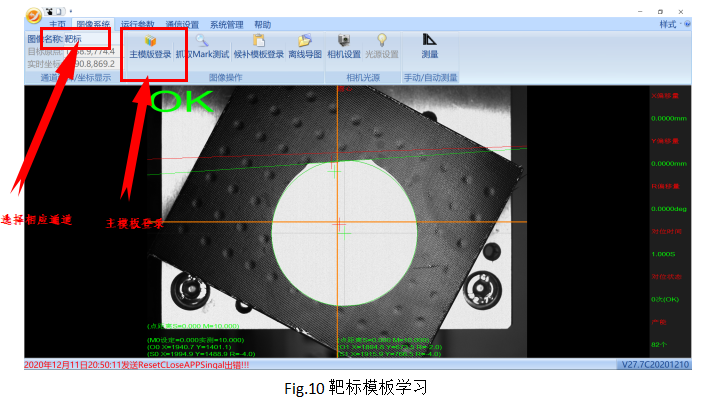Open the 系统管理 tab
This screenshot has height=399, width=716.
coord(226,25)
